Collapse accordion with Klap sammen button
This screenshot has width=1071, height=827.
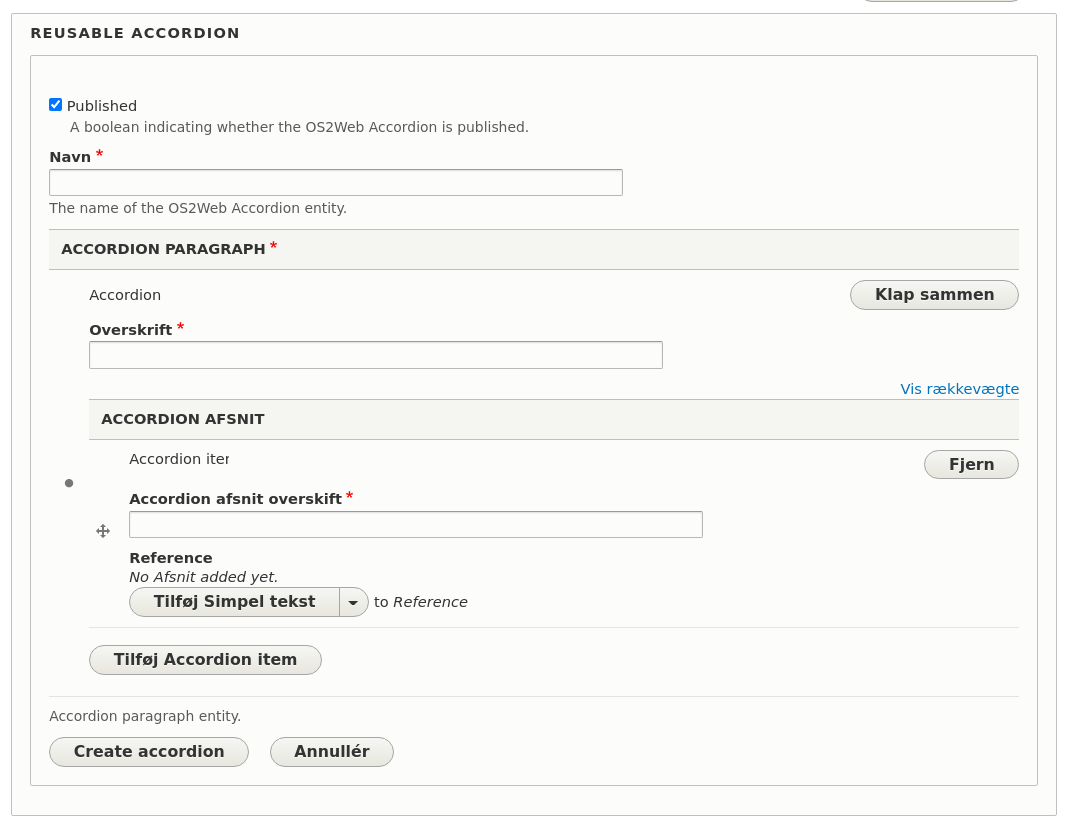934,295
